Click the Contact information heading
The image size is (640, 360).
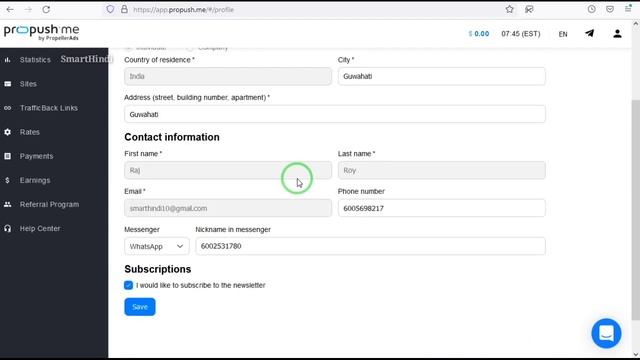coord(172,137)
